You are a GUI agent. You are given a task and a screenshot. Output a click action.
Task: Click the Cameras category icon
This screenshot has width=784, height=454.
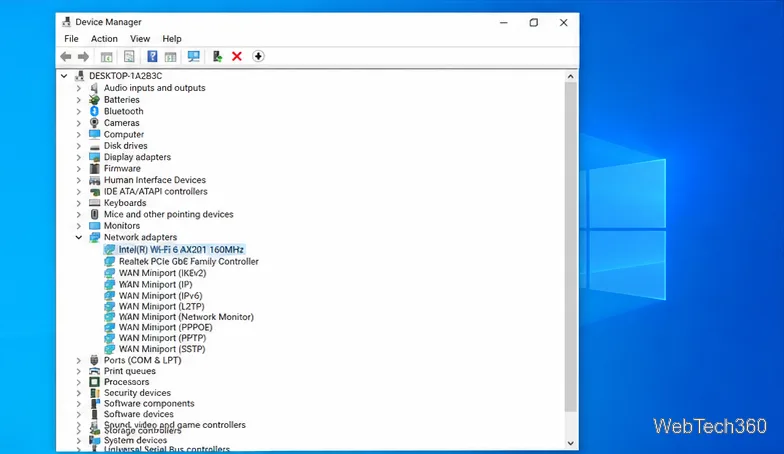(94, 122)
